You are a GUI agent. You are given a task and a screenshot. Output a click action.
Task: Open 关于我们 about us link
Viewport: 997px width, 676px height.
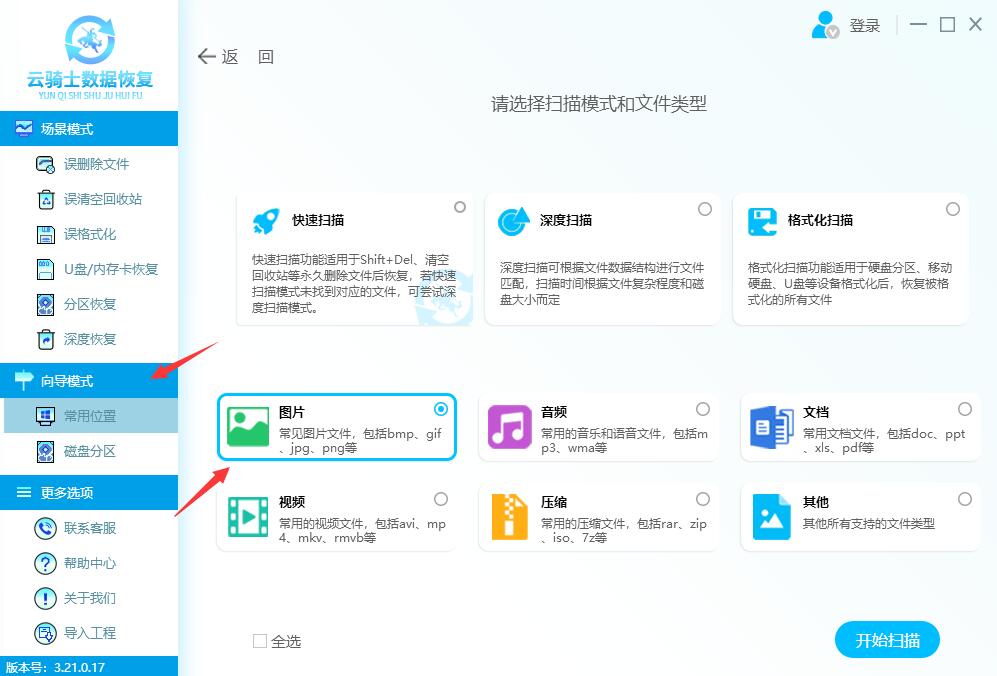tap(90, 598)
